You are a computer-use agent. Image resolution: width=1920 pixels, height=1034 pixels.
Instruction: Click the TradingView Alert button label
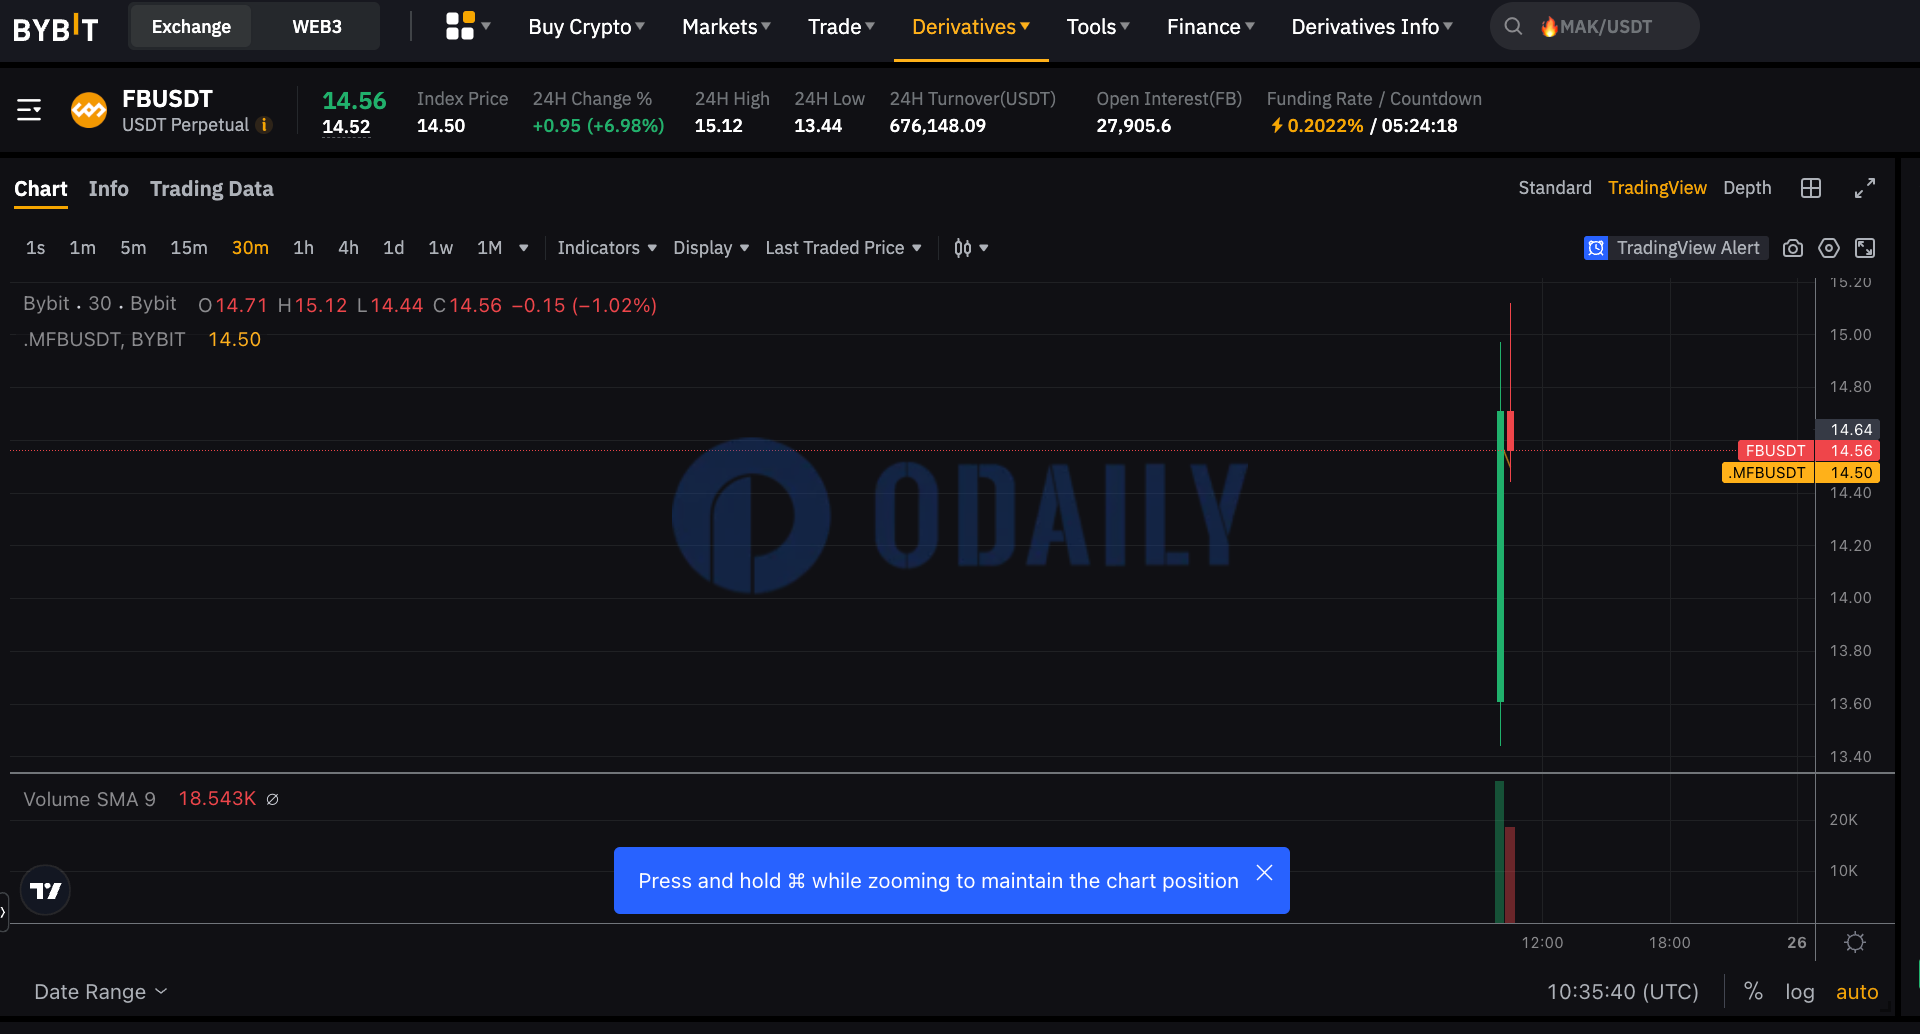[1688, 248]
